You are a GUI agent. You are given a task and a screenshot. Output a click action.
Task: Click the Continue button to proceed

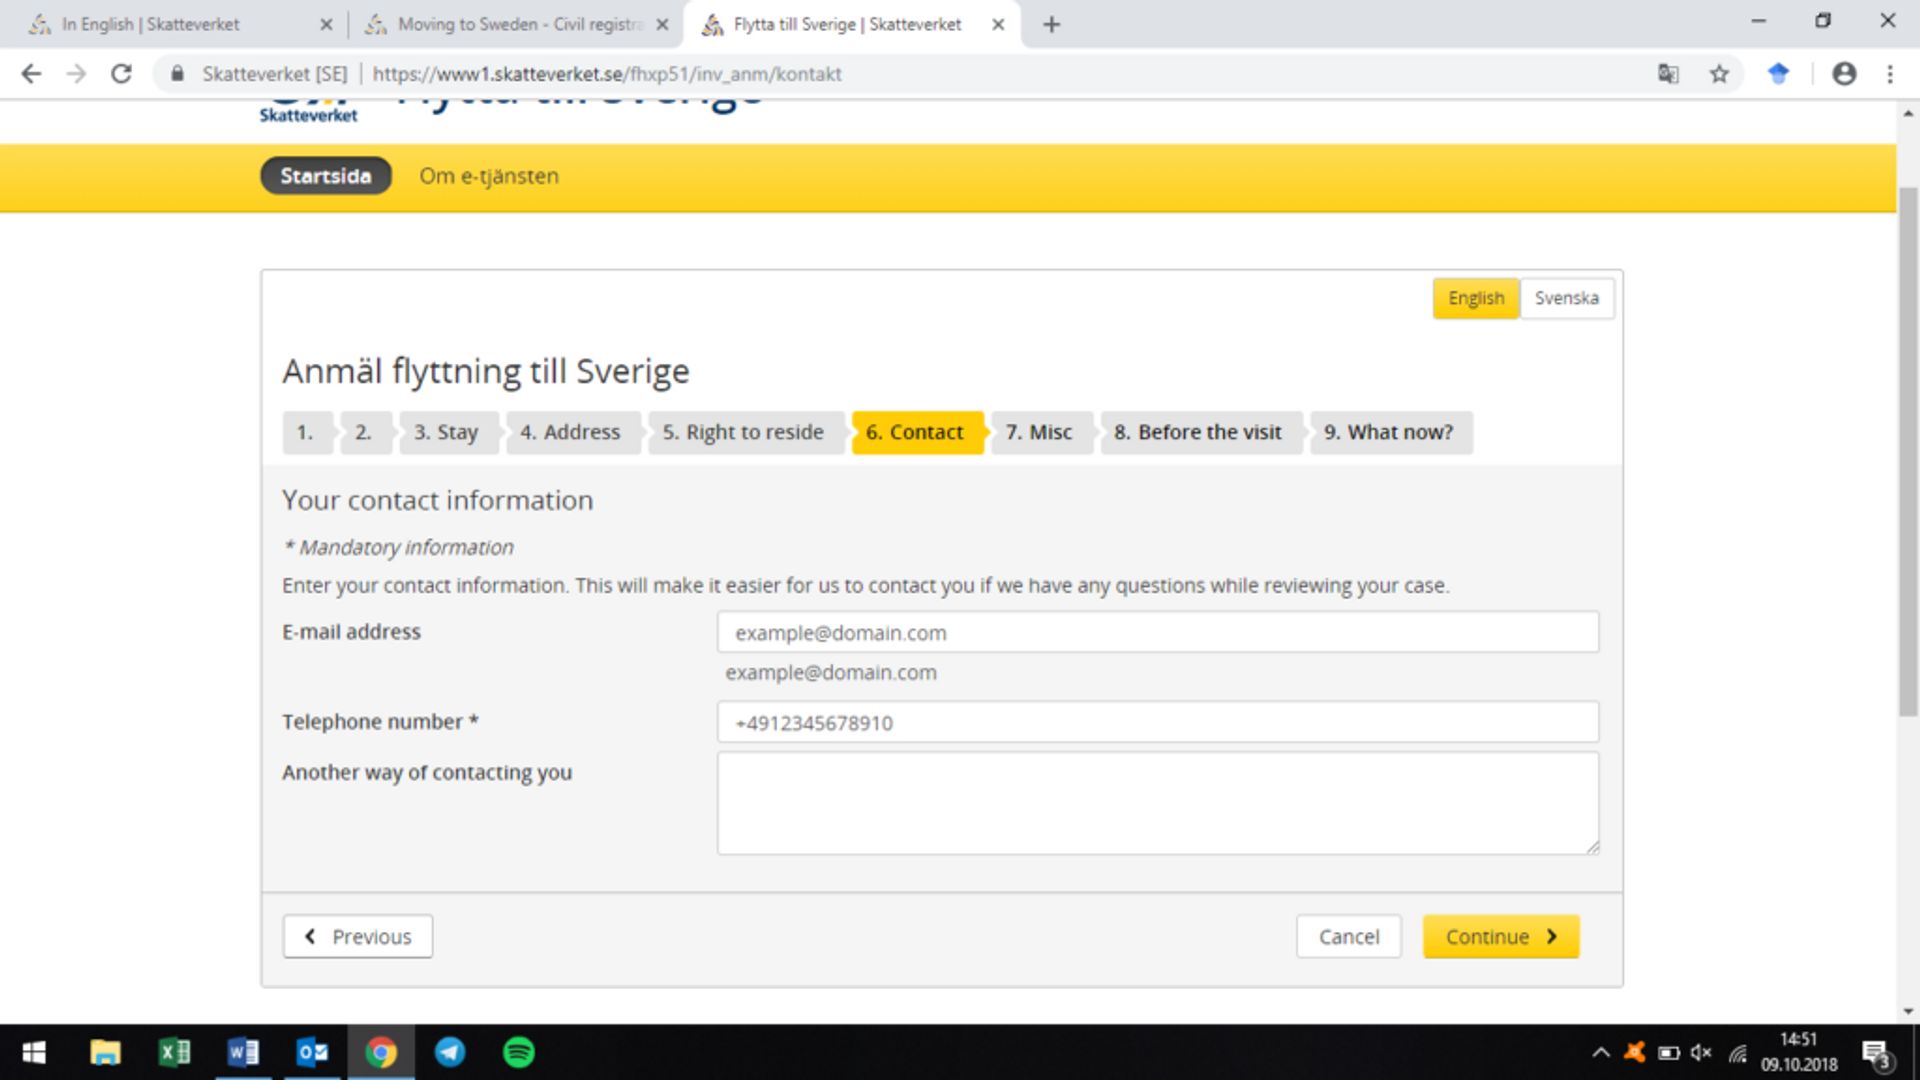[1502, 936]
